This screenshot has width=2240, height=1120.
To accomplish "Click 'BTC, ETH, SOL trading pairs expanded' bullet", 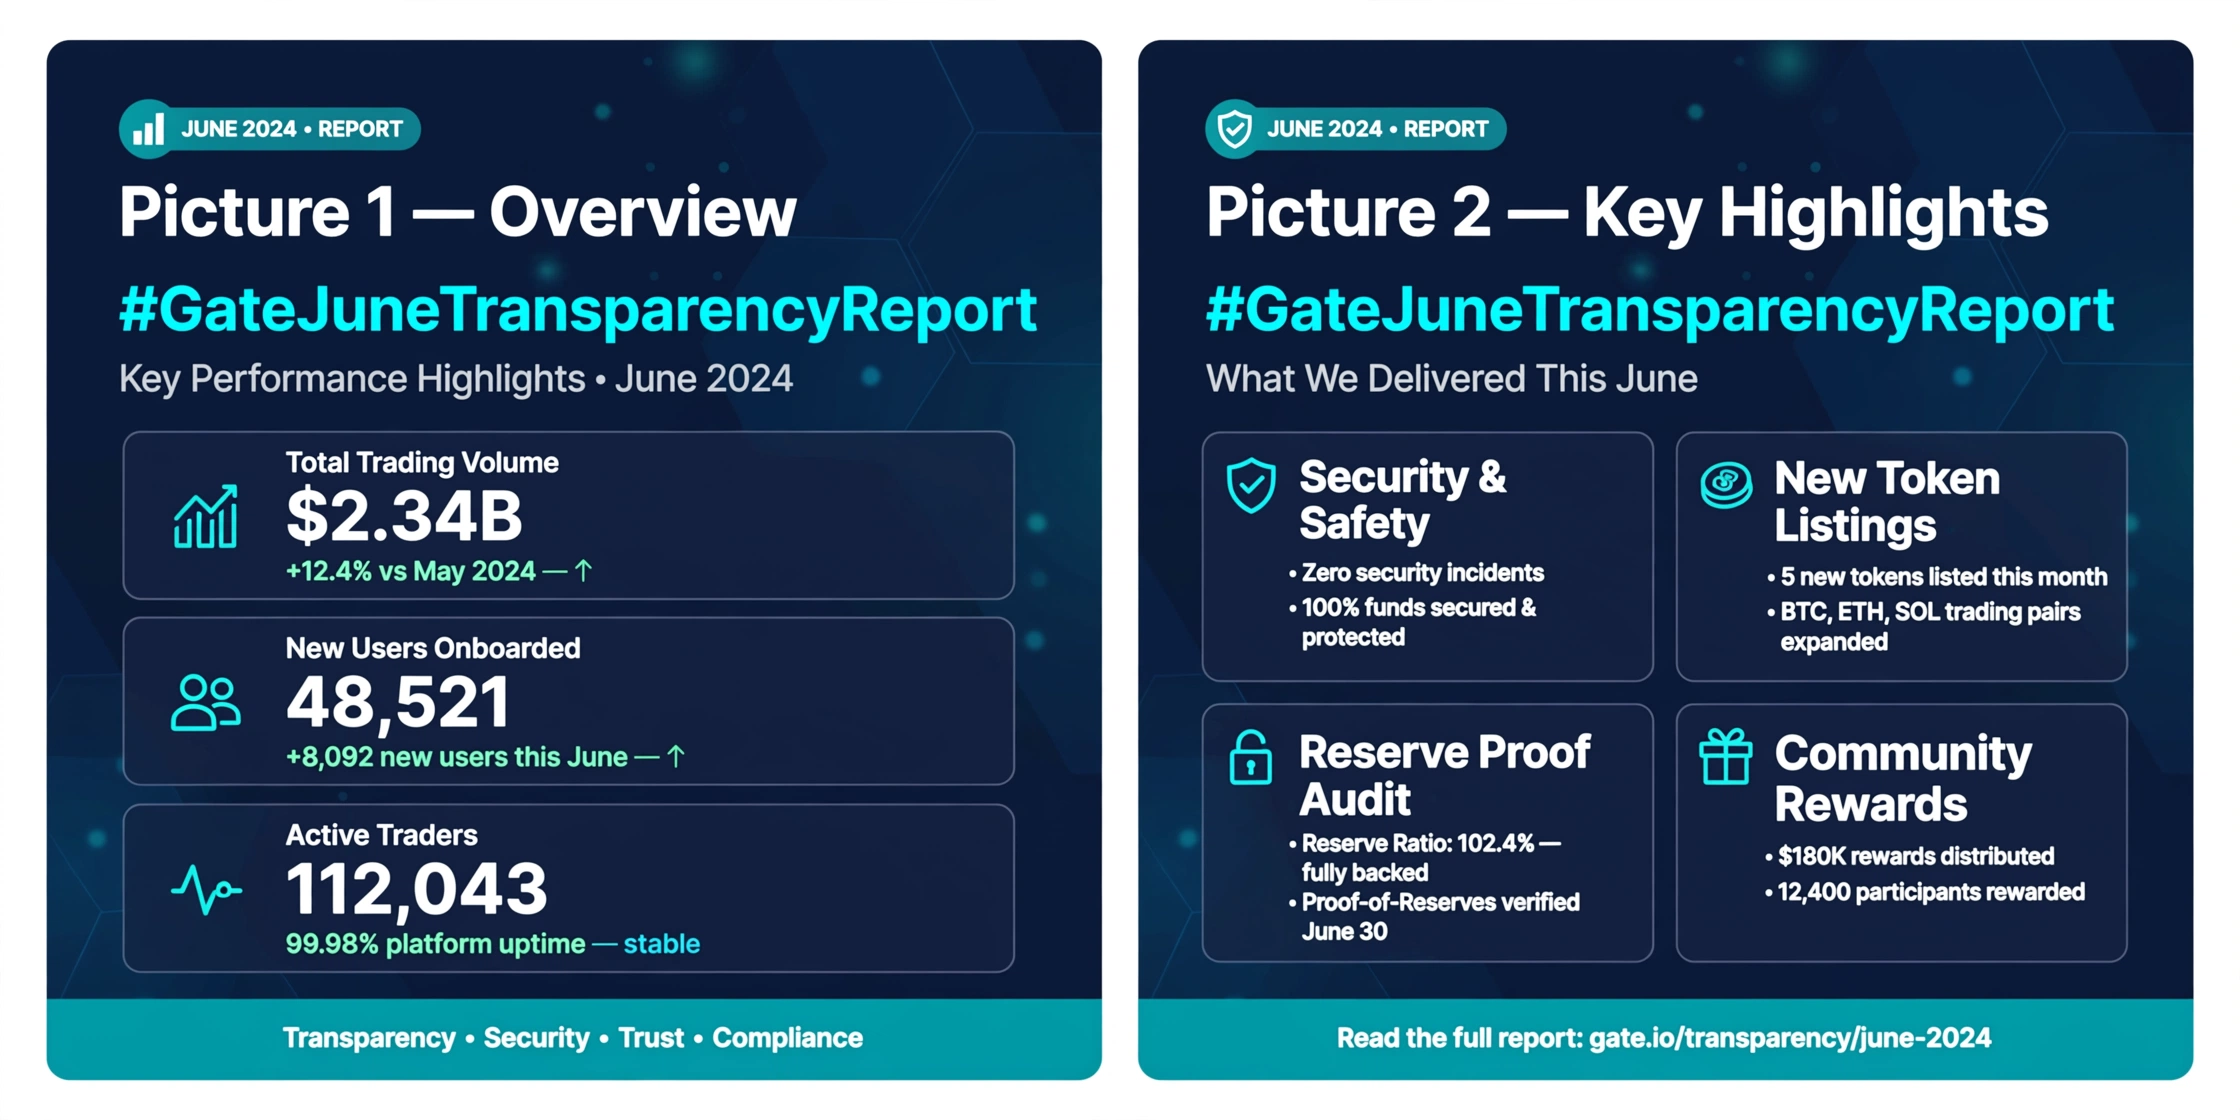I will [1923, 627].
